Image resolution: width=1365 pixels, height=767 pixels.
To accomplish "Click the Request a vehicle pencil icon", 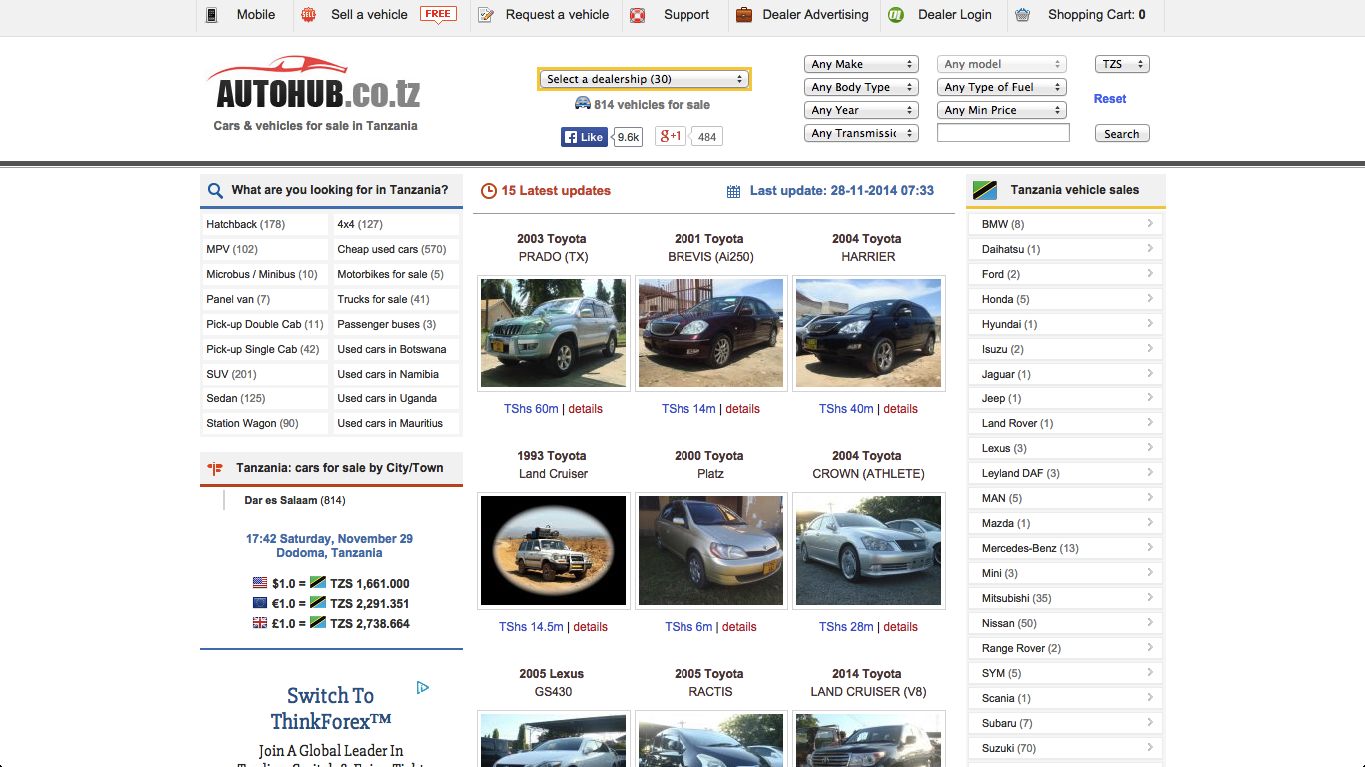I will (486, 15).
